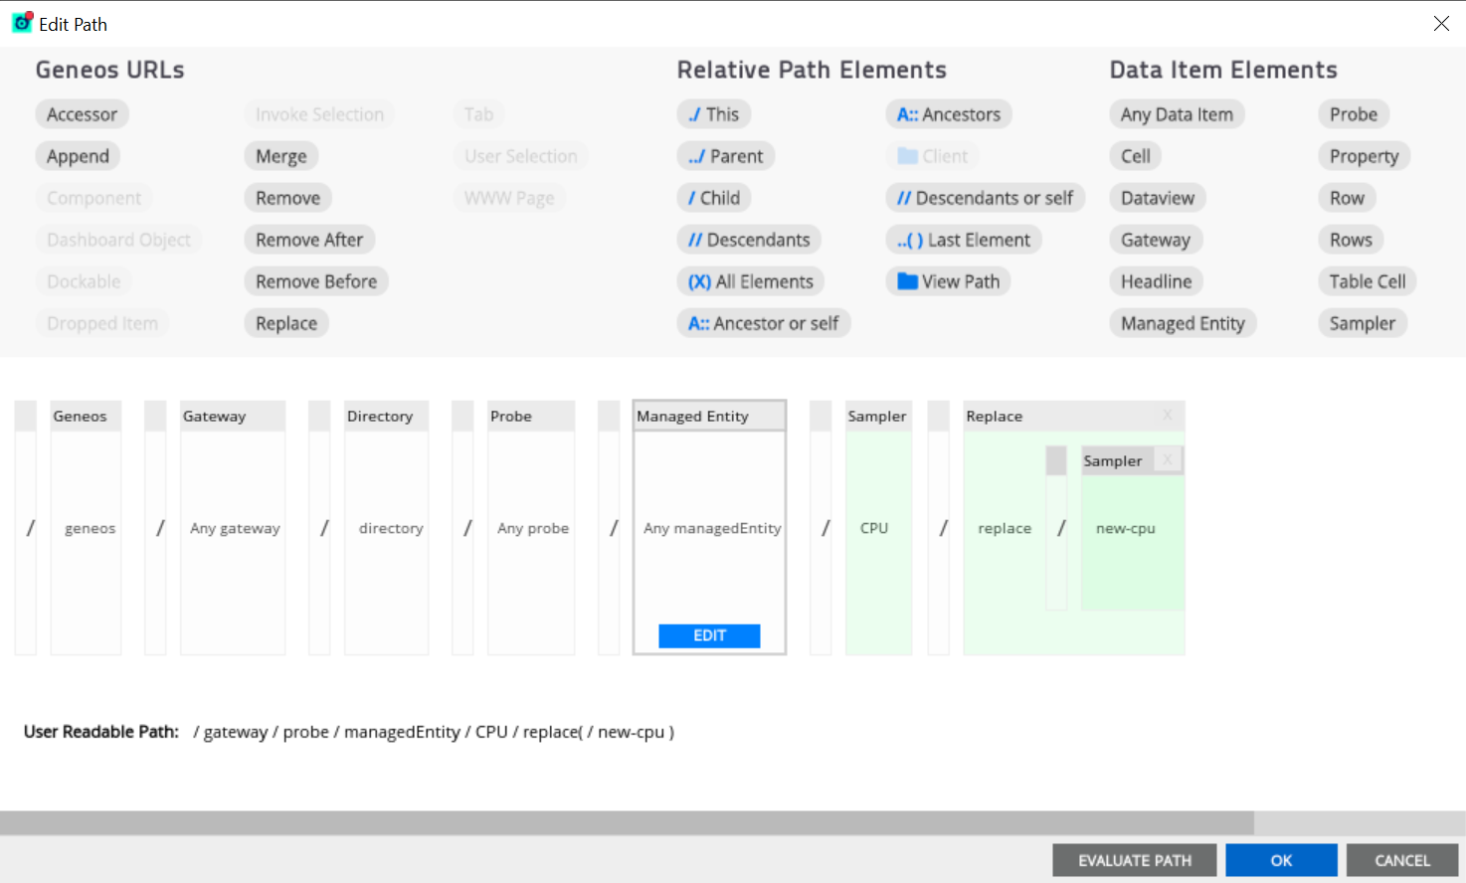Viewport: 1466px width, 883px height.
Task: Select the Remove After element
Action: pos(309,240)
